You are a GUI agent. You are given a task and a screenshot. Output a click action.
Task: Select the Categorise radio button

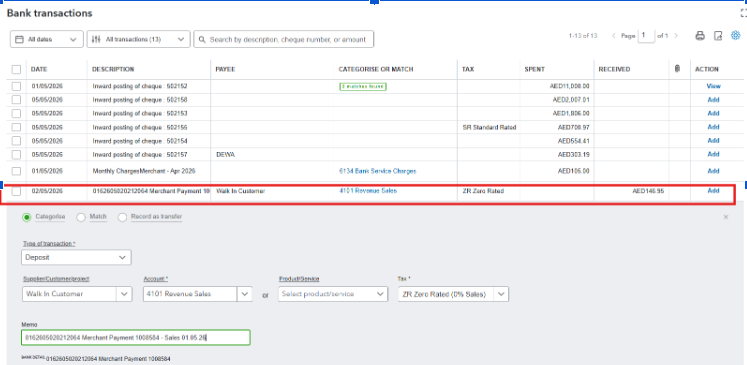tap(27, 217)
